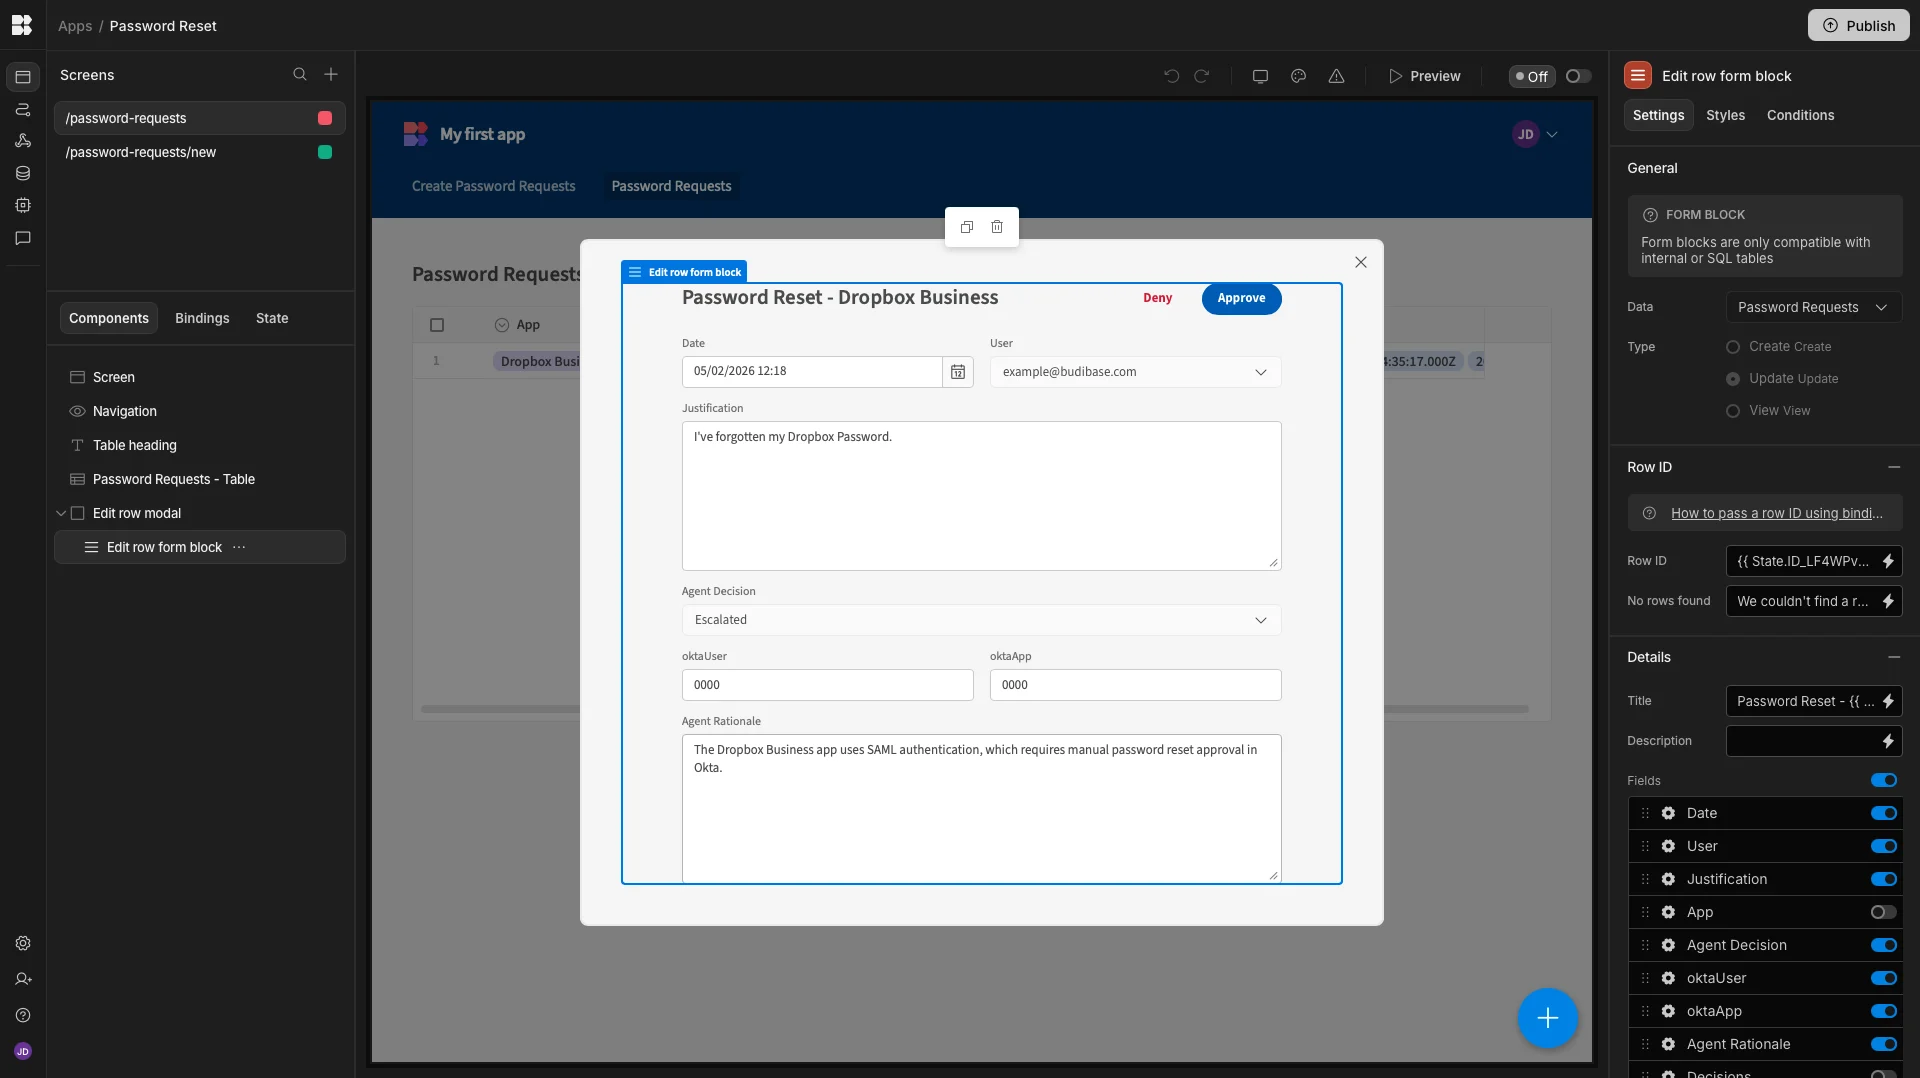
Task: Open the warnings triangle icon
Action: coord(1336,76)
